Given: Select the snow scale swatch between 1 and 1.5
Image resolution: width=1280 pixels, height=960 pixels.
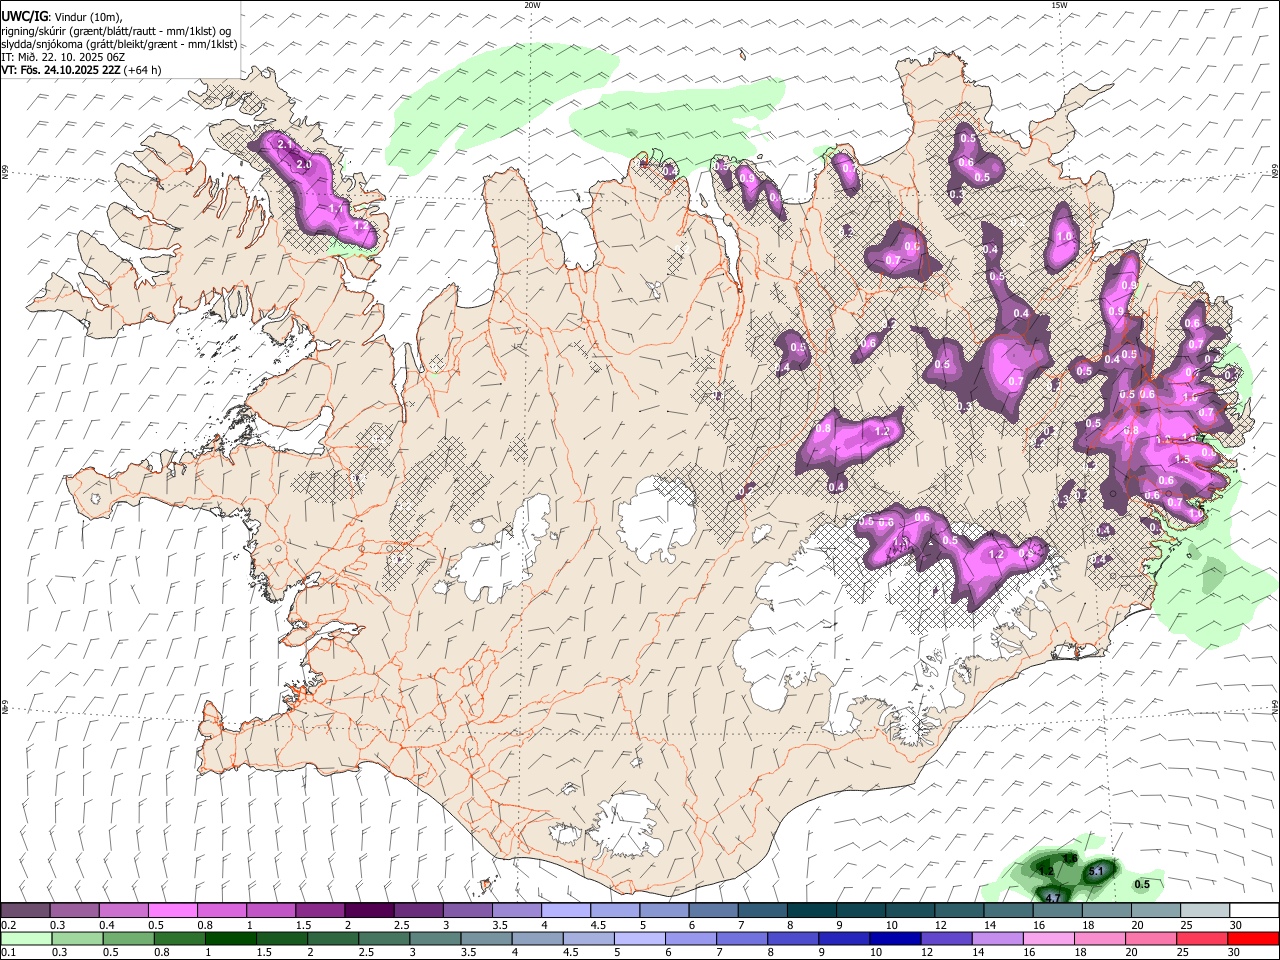Looking at the screenshot, I should tap(270, 911).
